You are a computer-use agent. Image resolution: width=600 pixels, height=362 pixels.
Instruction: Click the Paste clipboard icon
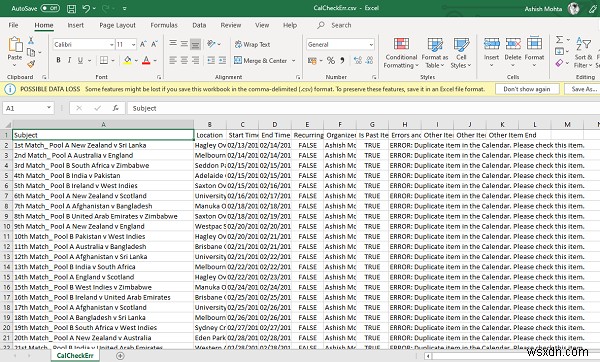[15, 45]
